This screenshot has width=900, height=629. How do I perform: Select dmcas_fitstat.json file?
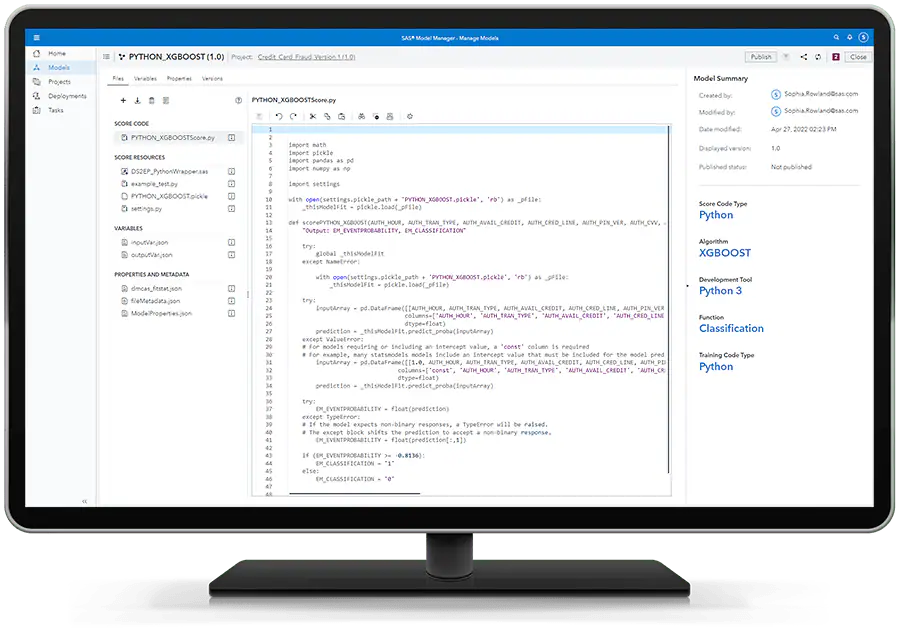156,289
